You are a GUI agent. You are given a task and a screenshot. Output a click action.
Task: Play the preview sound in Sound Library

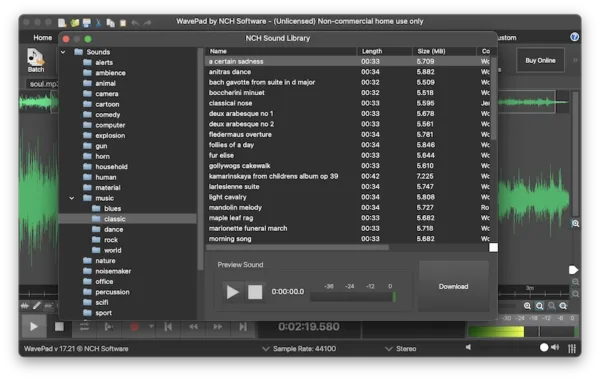(x=232, y=292)
